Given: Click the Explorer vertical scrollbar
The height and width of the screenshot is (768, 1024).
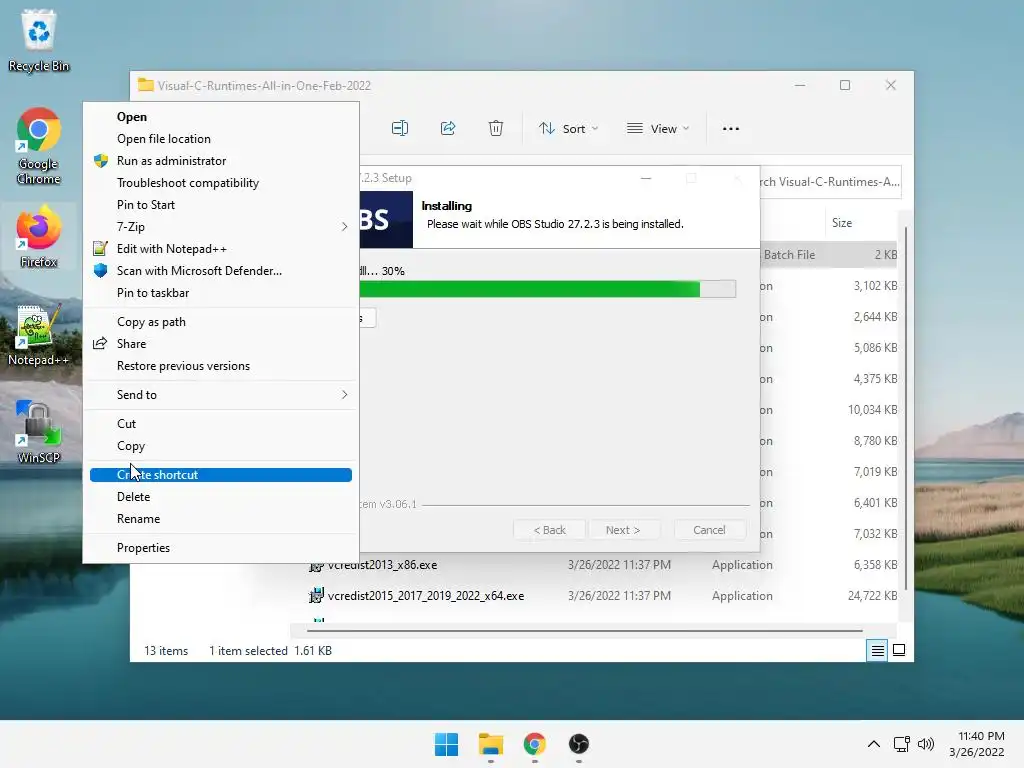Looking at the screenshot, I should click(905, 408).
